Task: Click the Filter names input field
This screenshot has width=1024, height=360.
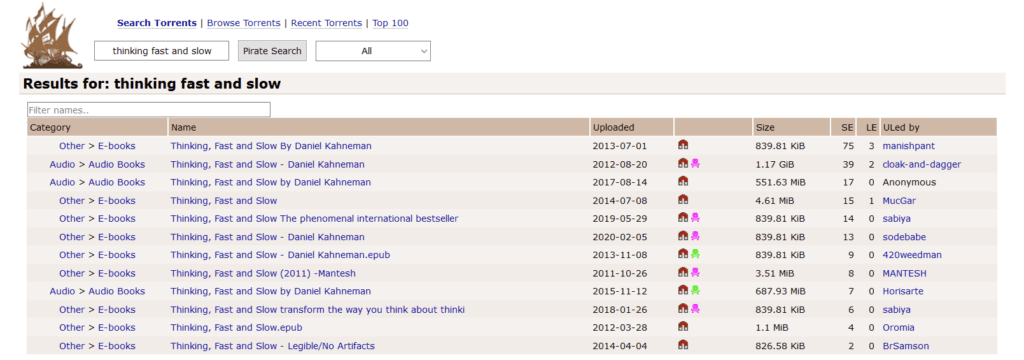Action: click(149, 110)
